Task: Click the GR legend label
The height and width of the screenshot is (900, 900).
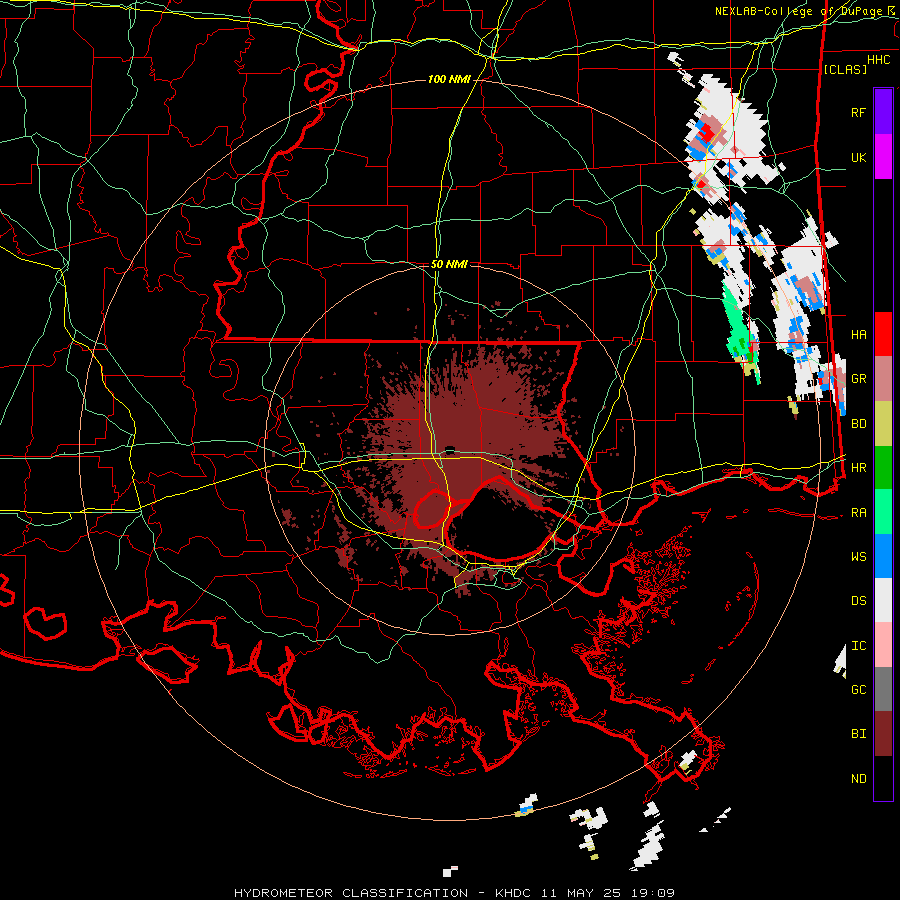Action: point(858,379)
